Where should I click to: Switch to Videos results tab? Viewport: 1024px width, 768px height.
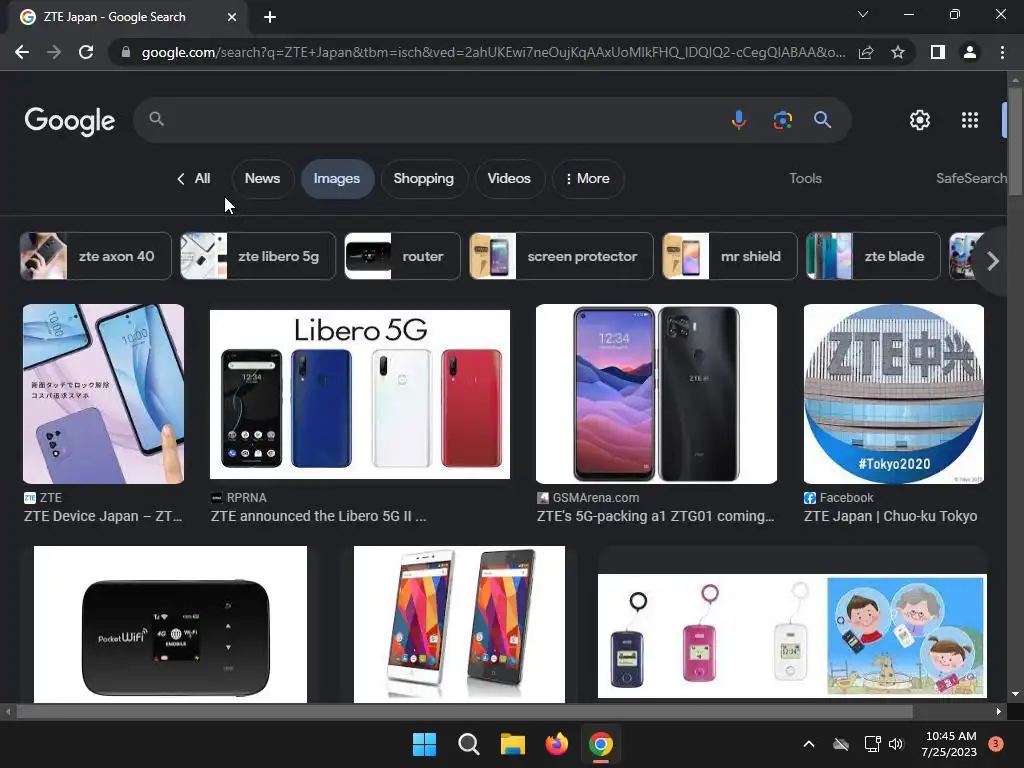pyautogui.click(x=509, y=178)
